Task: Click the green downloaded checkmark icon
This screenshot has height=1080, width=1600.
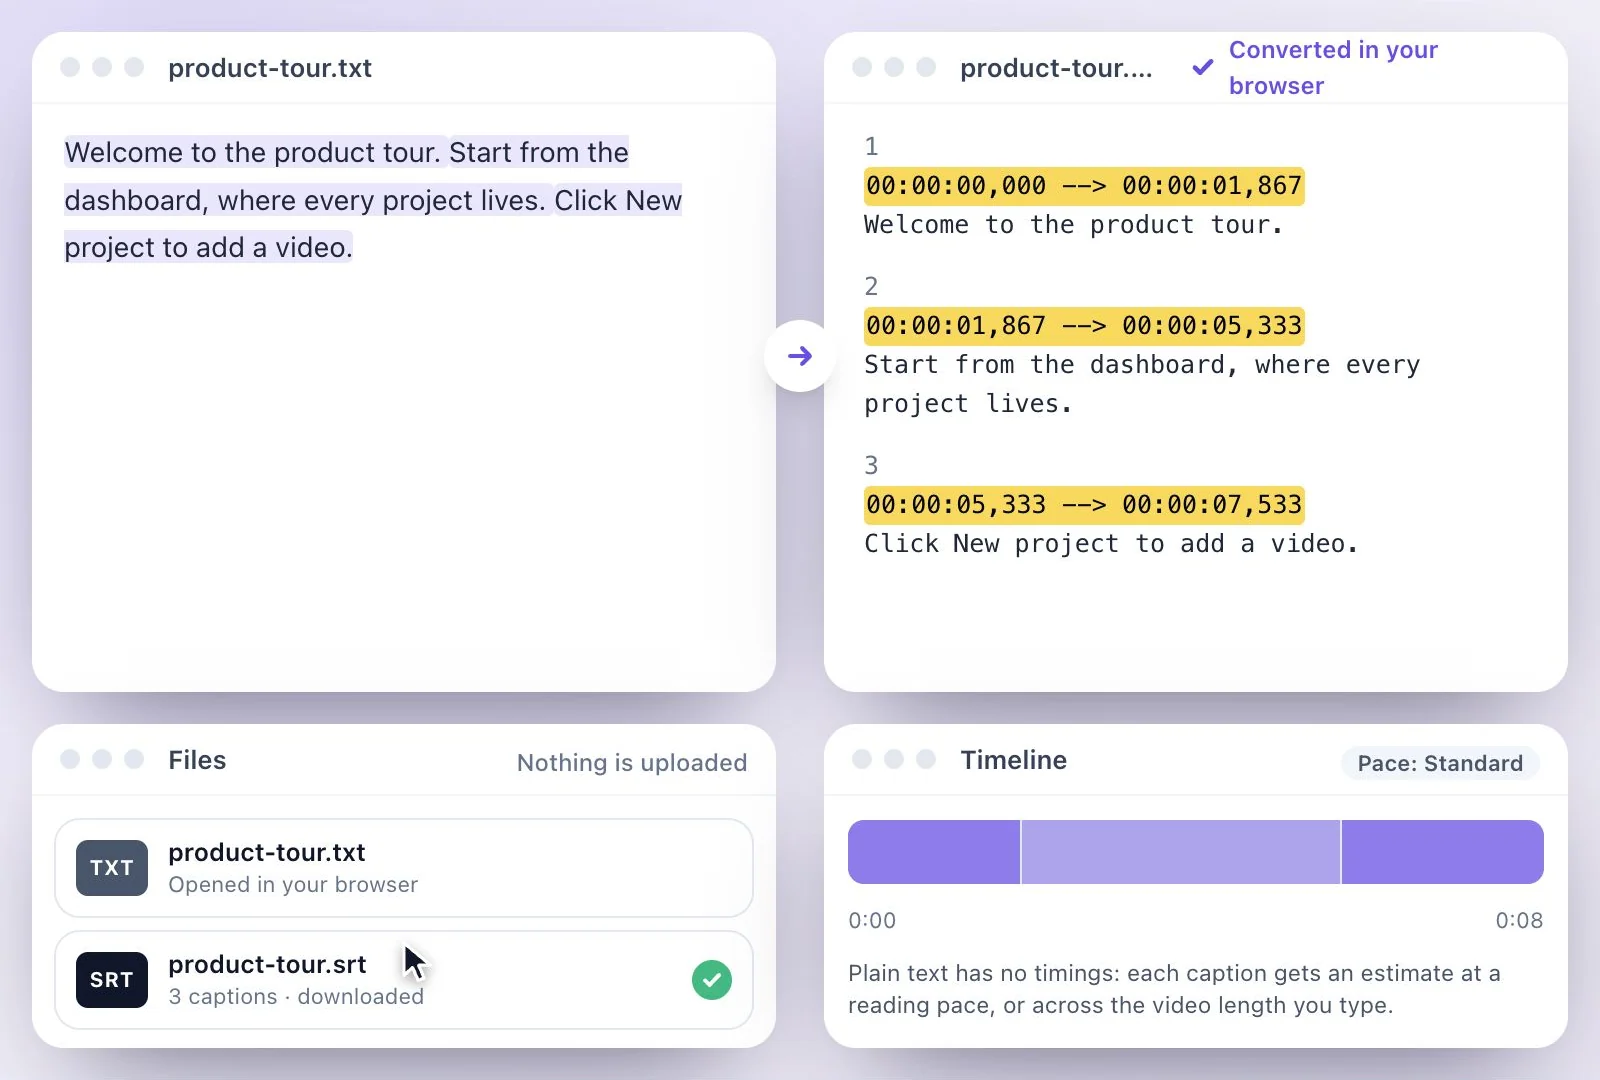Action: tap(712, 980)
